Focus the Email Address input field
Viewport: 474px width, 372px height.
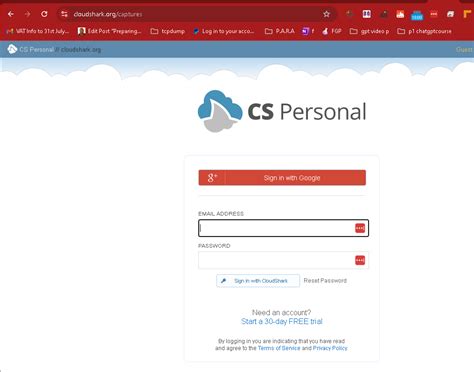point(283,228)
